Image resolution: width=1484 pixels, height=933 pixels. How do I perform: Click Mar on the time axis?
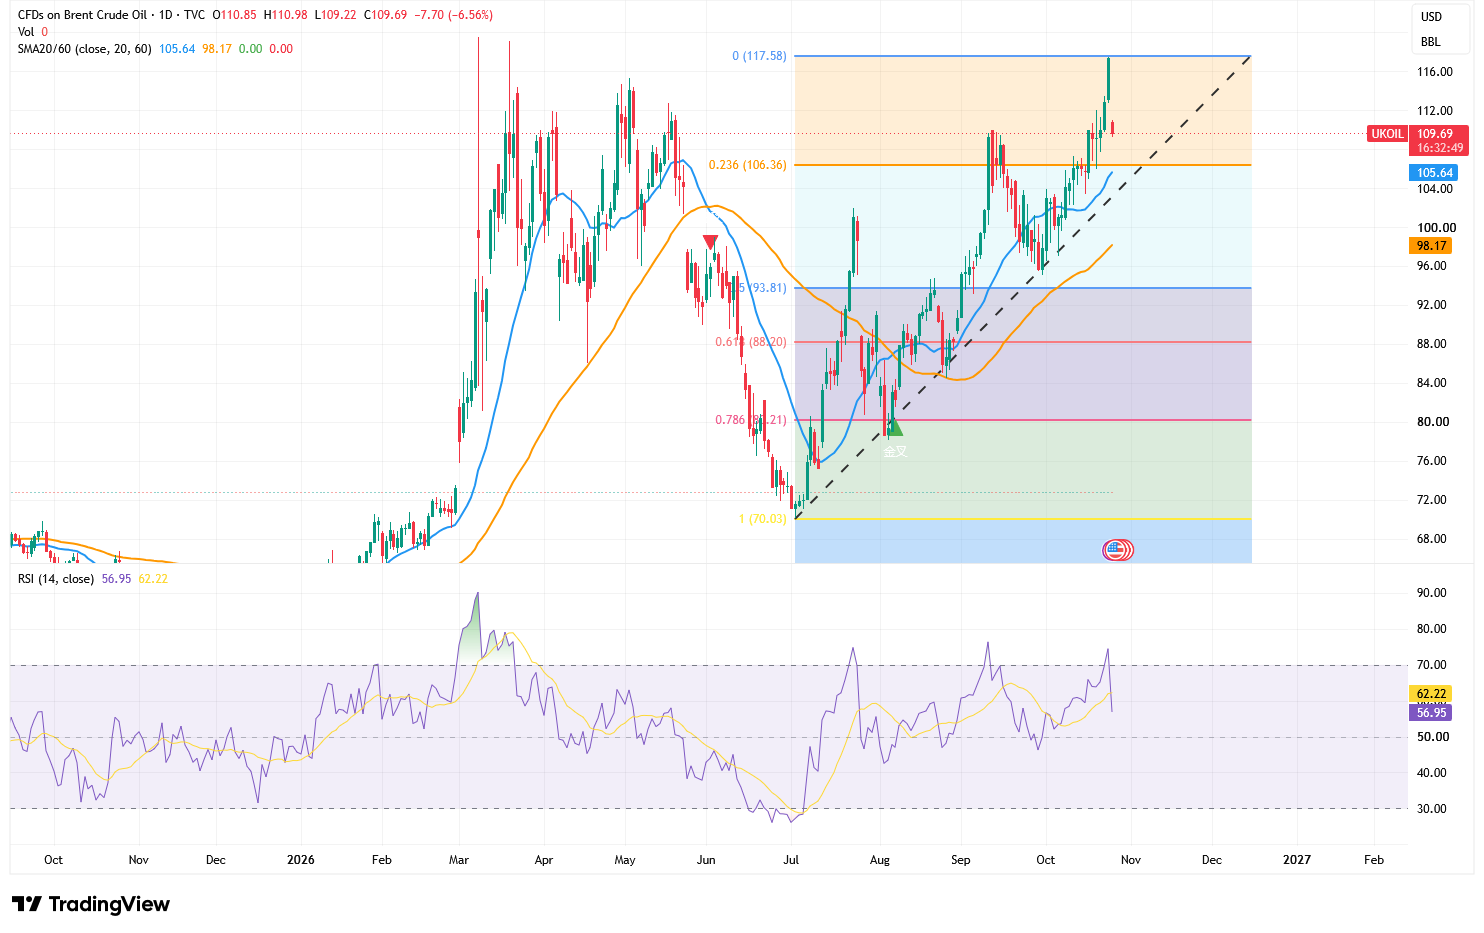[x=459, y=860]
